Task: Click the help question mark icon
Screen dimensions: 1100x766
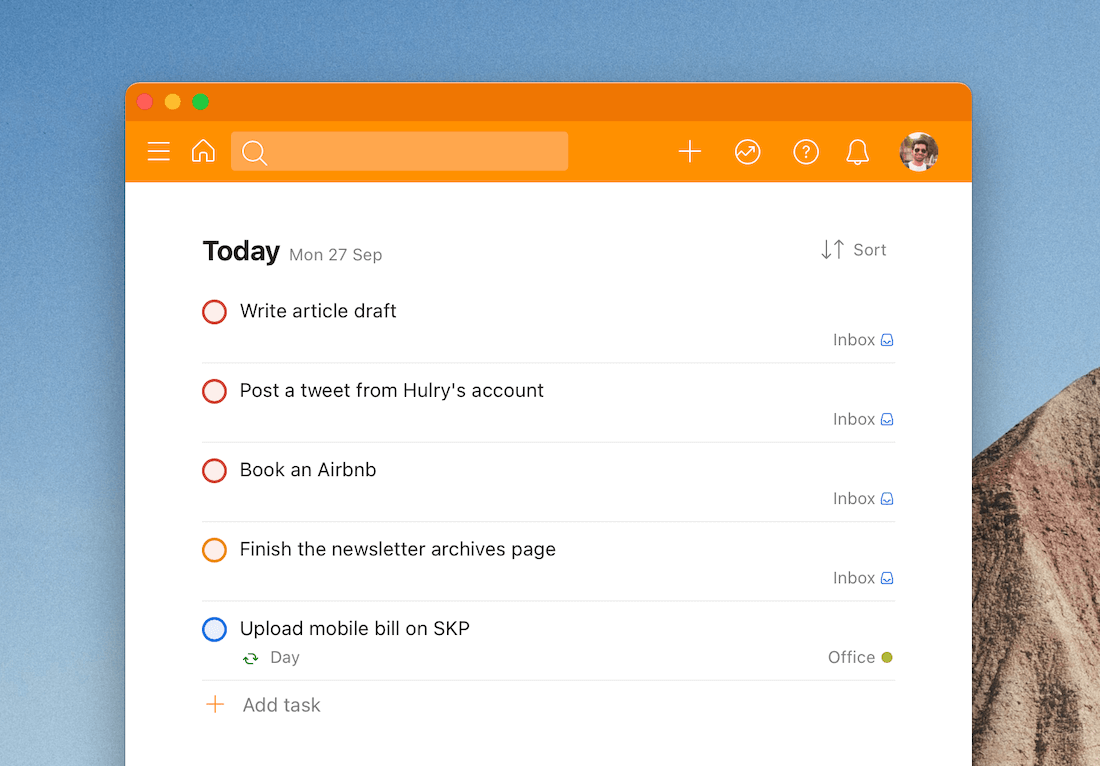Action: [x=806, y=151]
